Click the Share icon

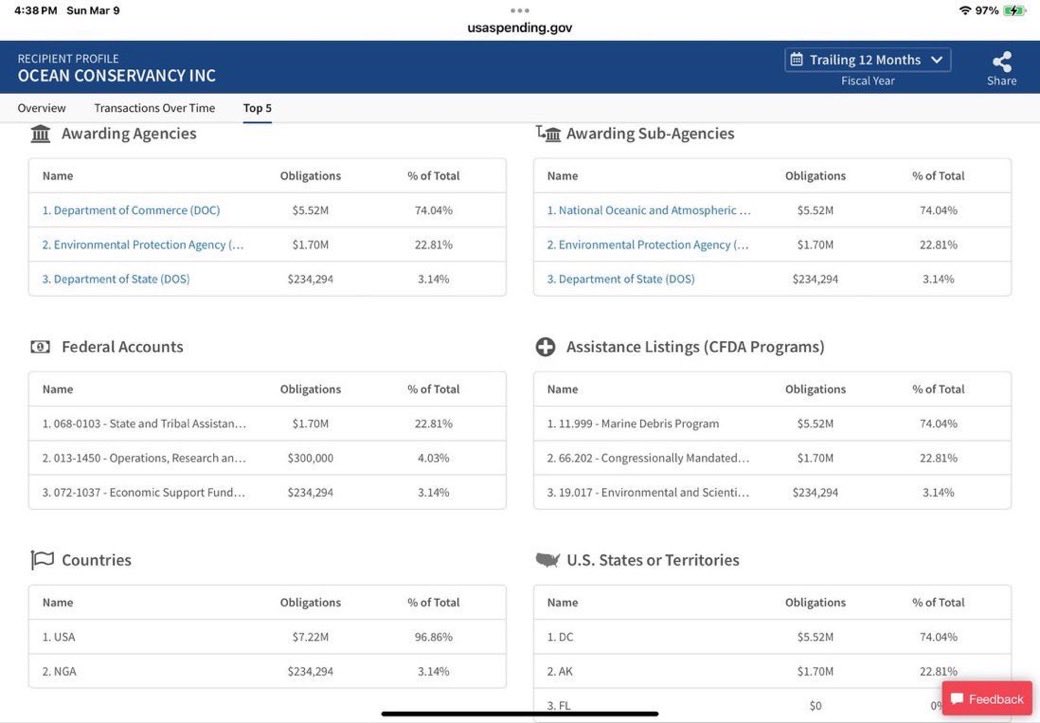pos(1001,61)
